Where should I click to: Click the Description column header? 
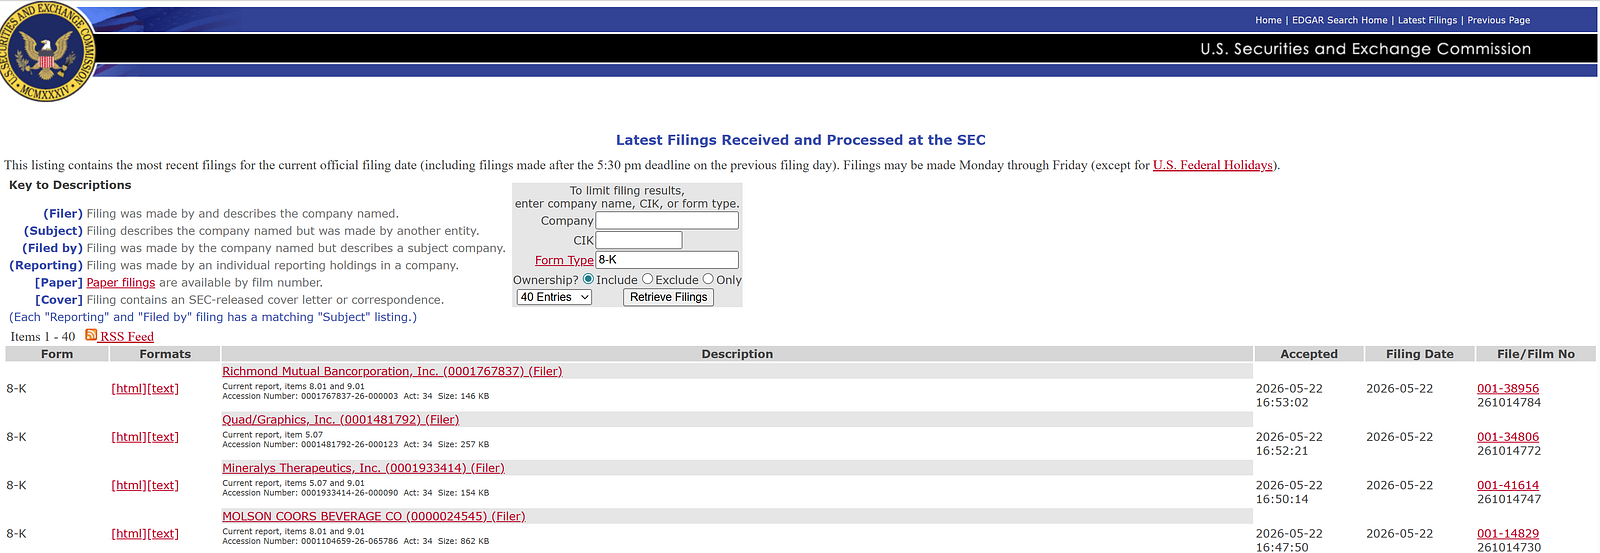(x=737, y=354)
